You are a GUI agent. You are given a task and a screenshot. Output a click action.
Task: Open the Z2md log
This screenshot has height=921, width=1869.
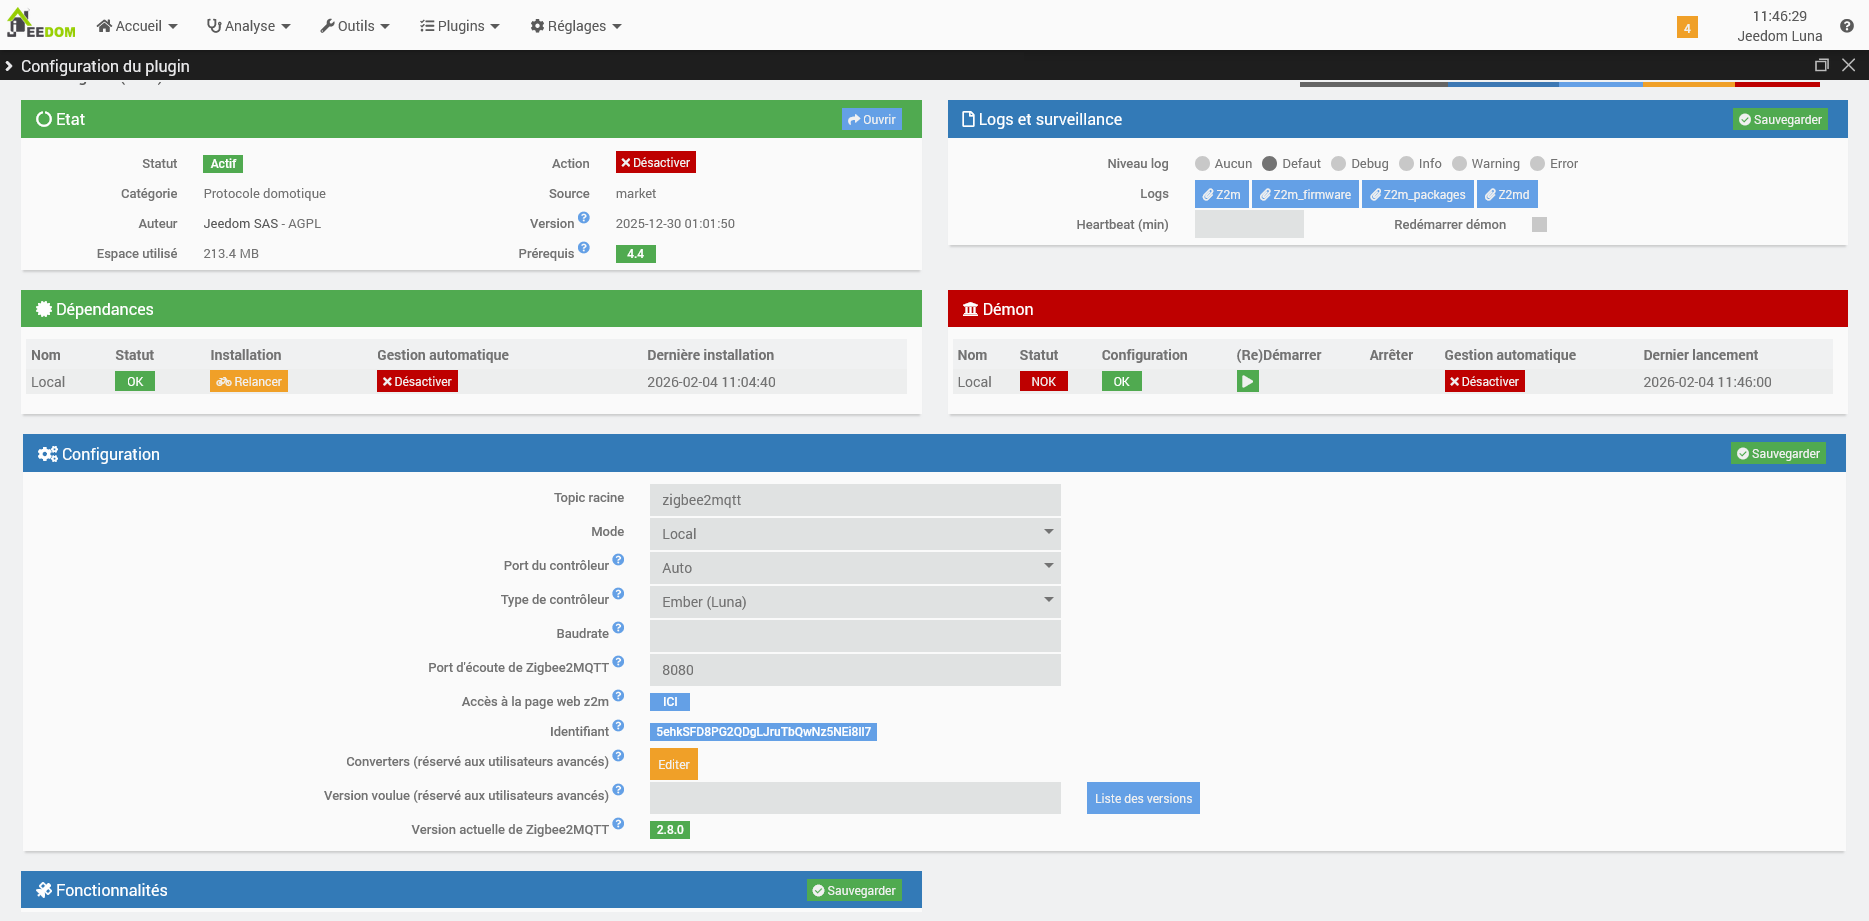1507,194
